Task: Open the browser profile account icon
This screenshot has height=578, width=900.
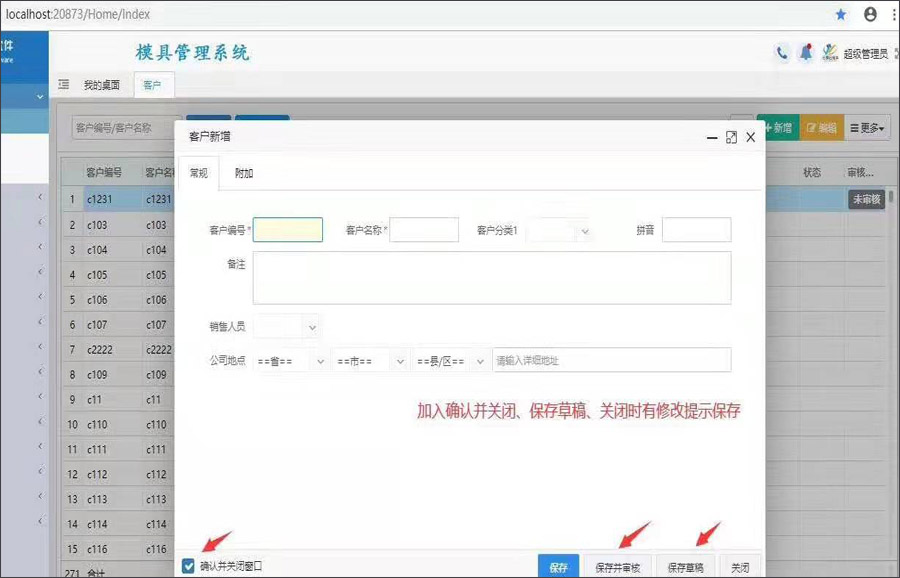Action: click(870, 14)
